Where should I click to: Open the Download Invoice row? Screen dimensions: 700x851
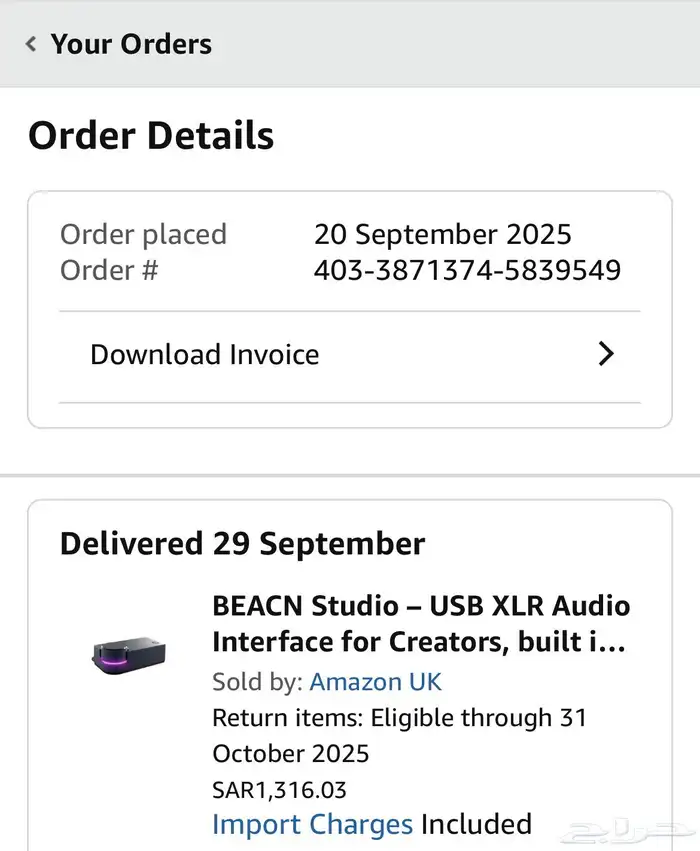[205, 354]
